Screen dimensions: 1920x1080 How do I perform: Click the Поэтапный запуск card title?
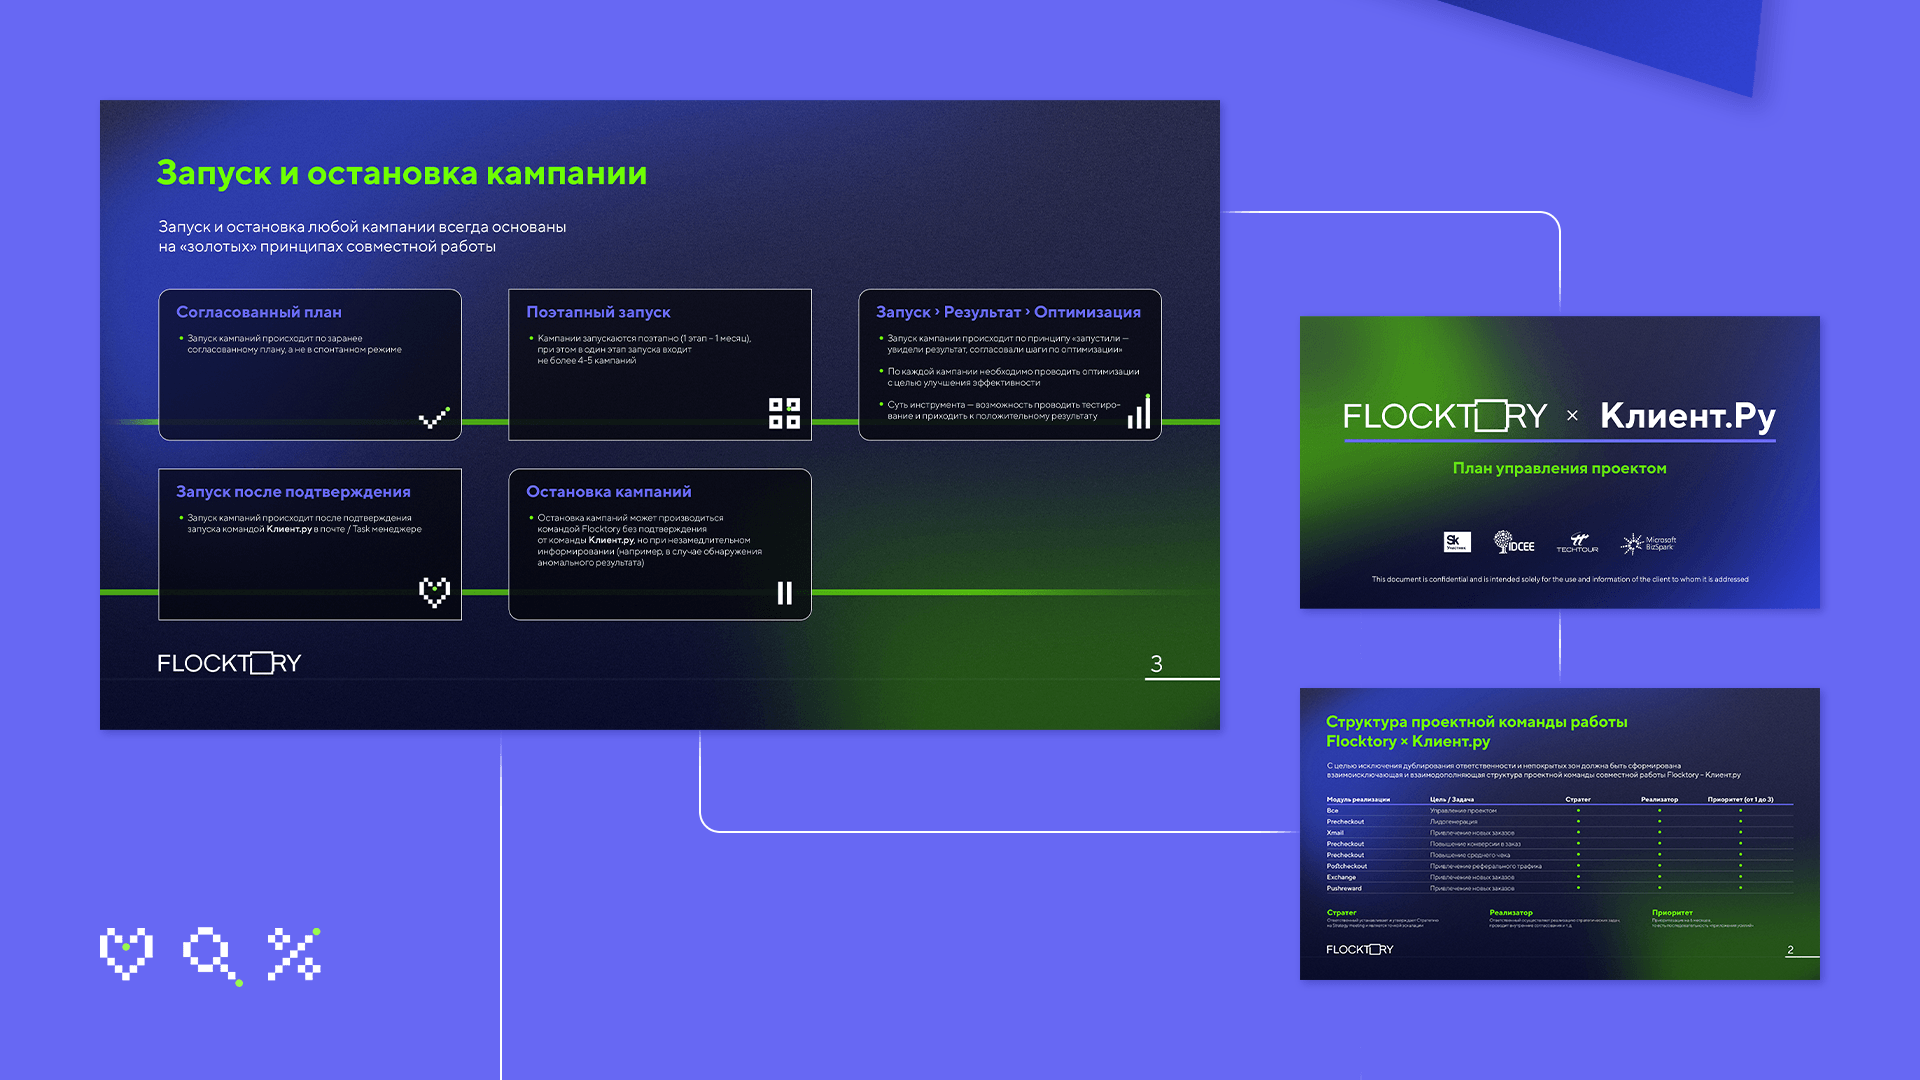point(598,312)
